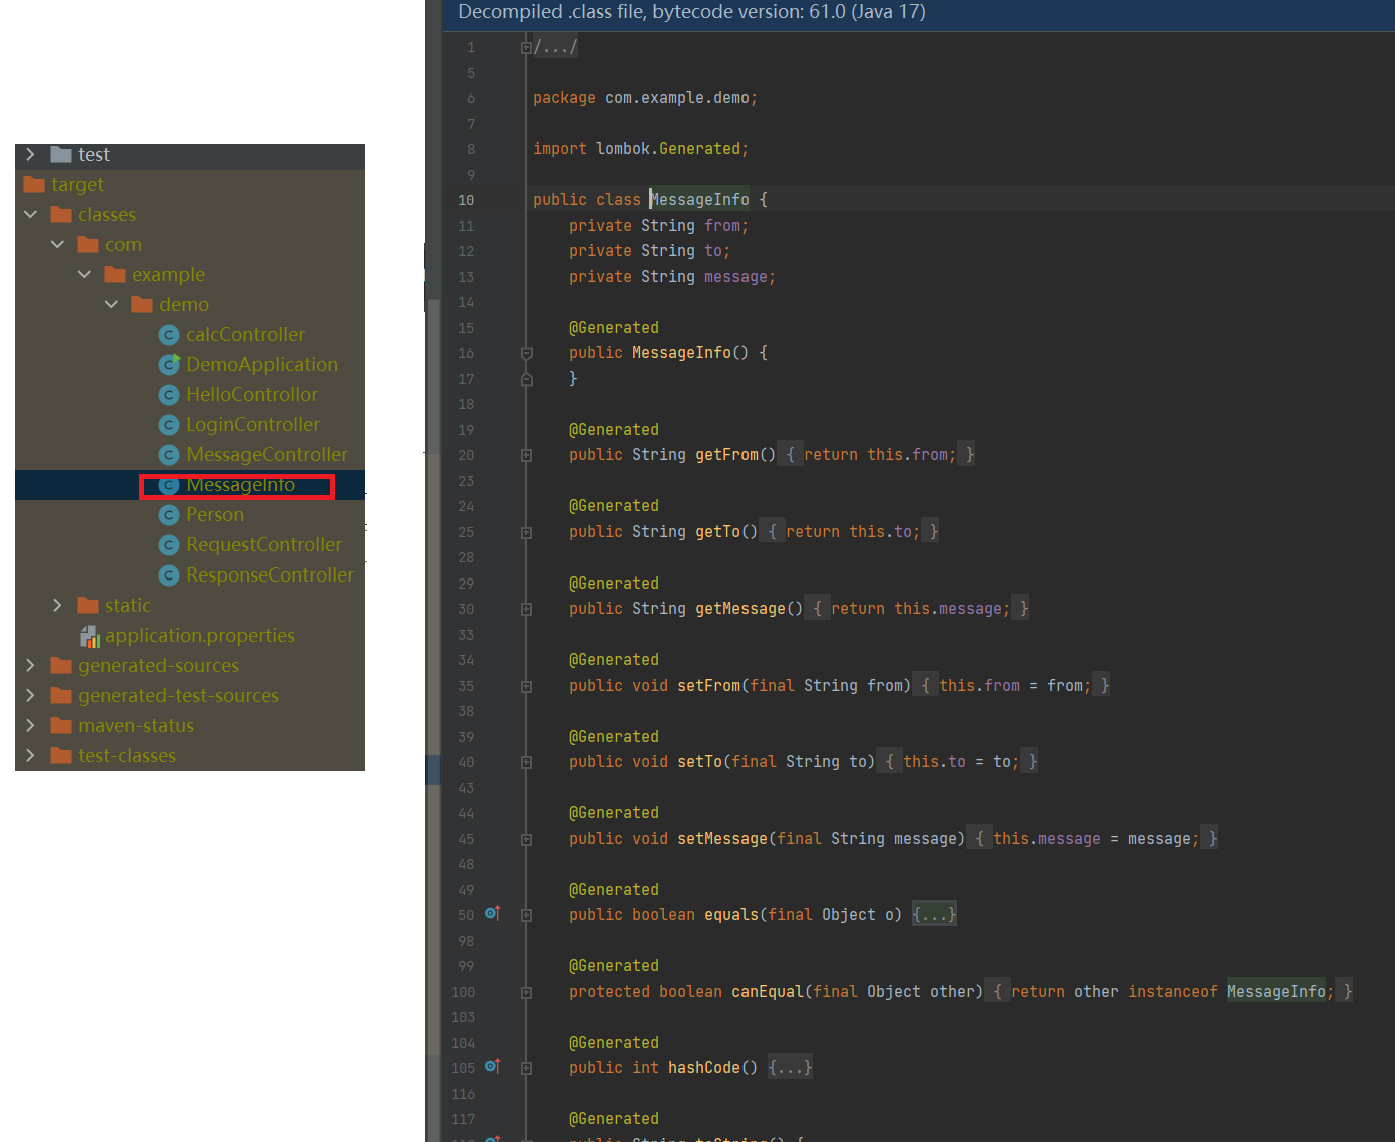
Task: Expand folded hashCode body placeholder
Action: point(790,1068)
